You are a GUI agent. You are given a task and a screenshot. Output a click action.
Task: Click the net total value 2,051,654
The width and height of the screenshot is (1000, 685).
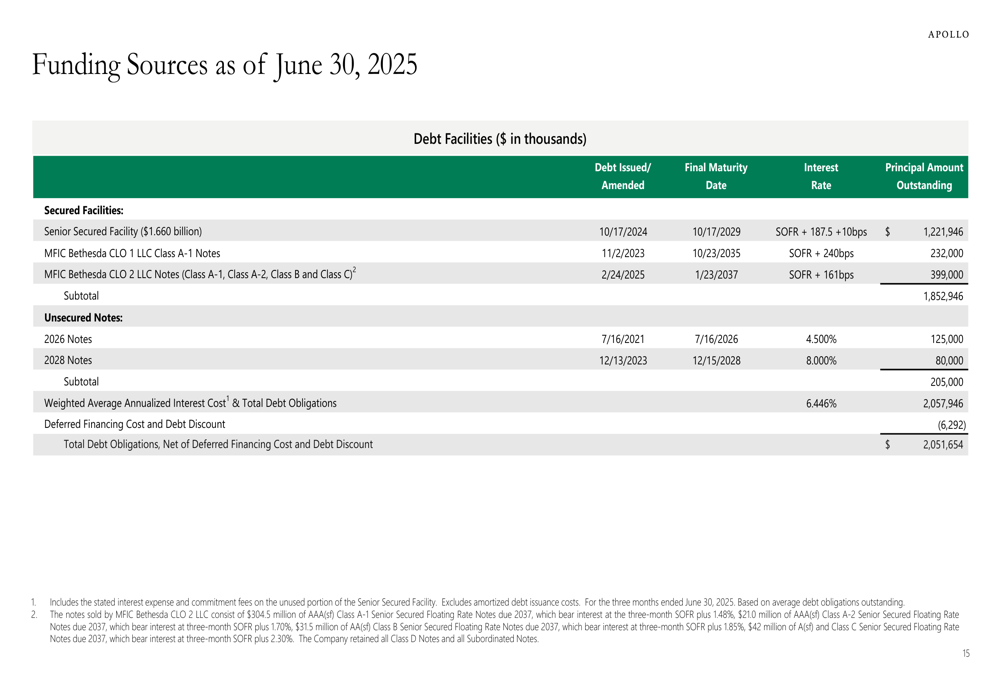[x=943, y=445]
